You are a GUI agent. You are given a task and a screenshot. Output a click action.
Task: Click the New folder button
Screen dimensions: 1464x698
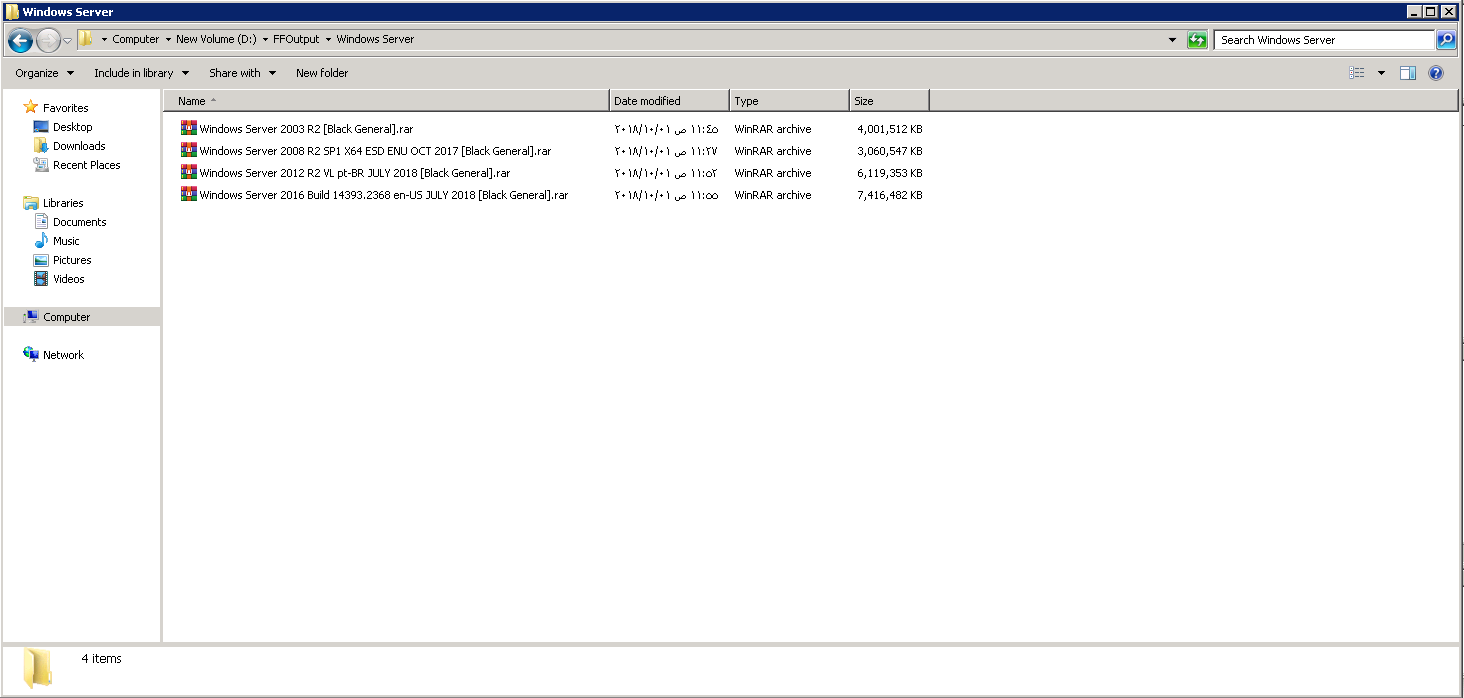point(322,73)
